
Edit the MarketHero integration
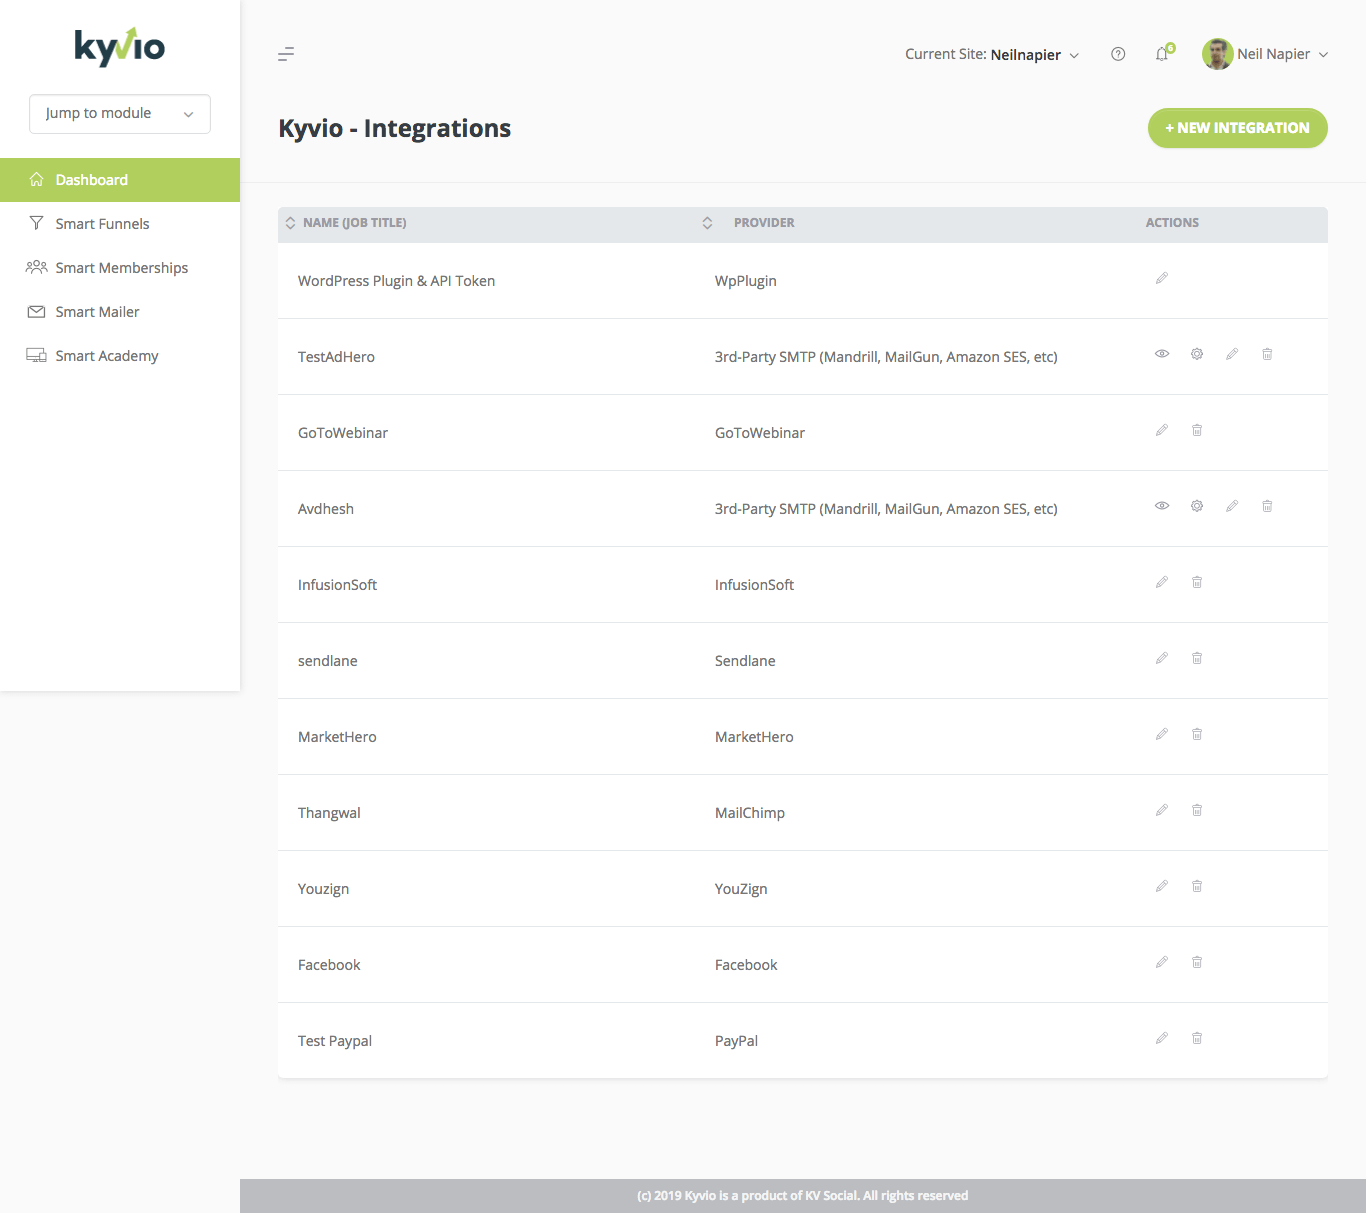[1162, 734]
